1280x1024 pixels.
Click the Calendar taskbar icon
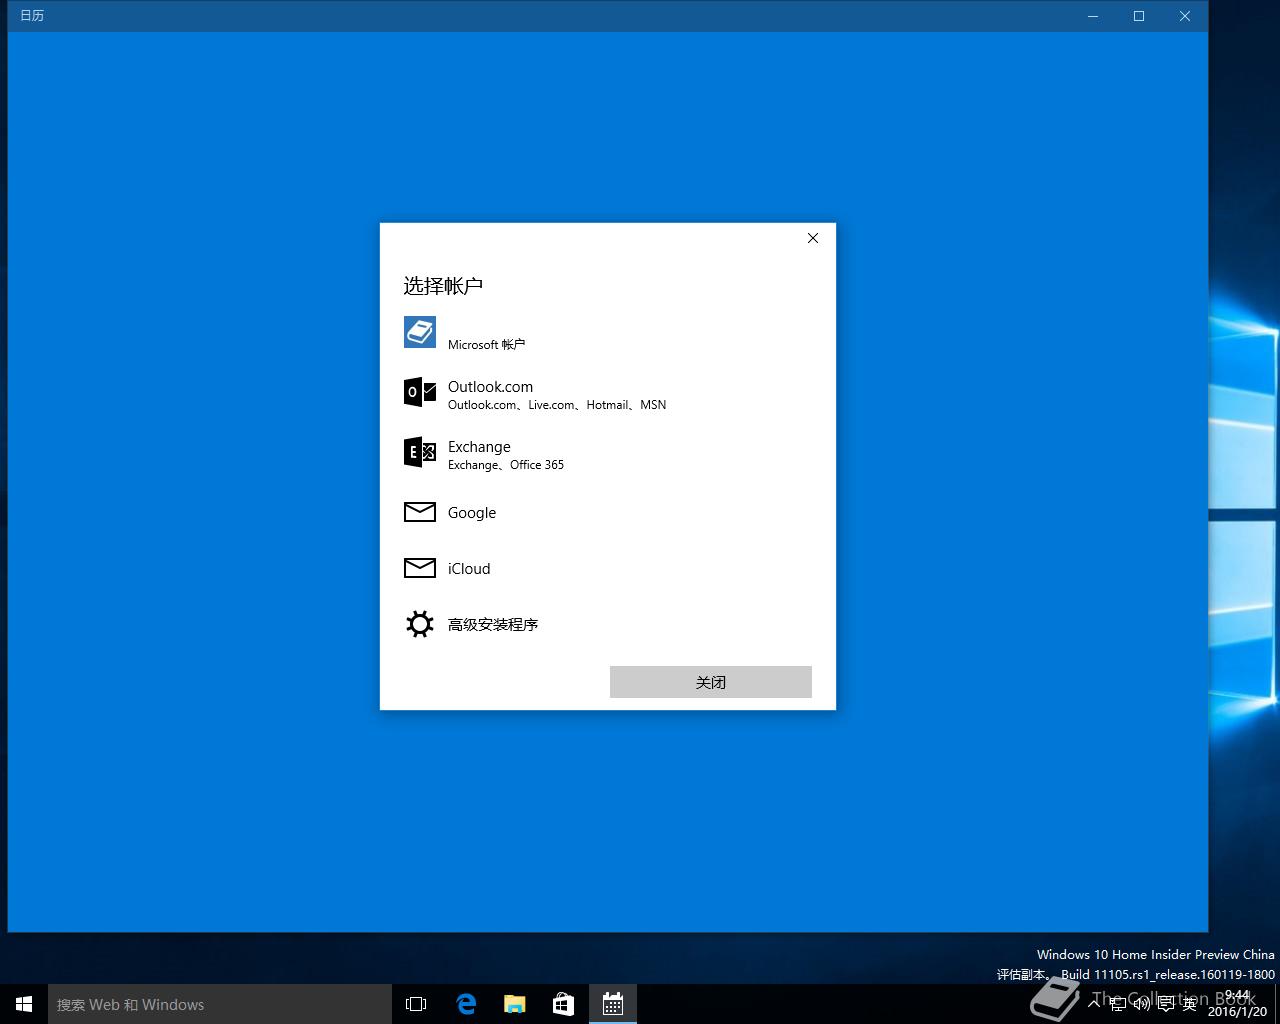click(x=613, y=1004)
